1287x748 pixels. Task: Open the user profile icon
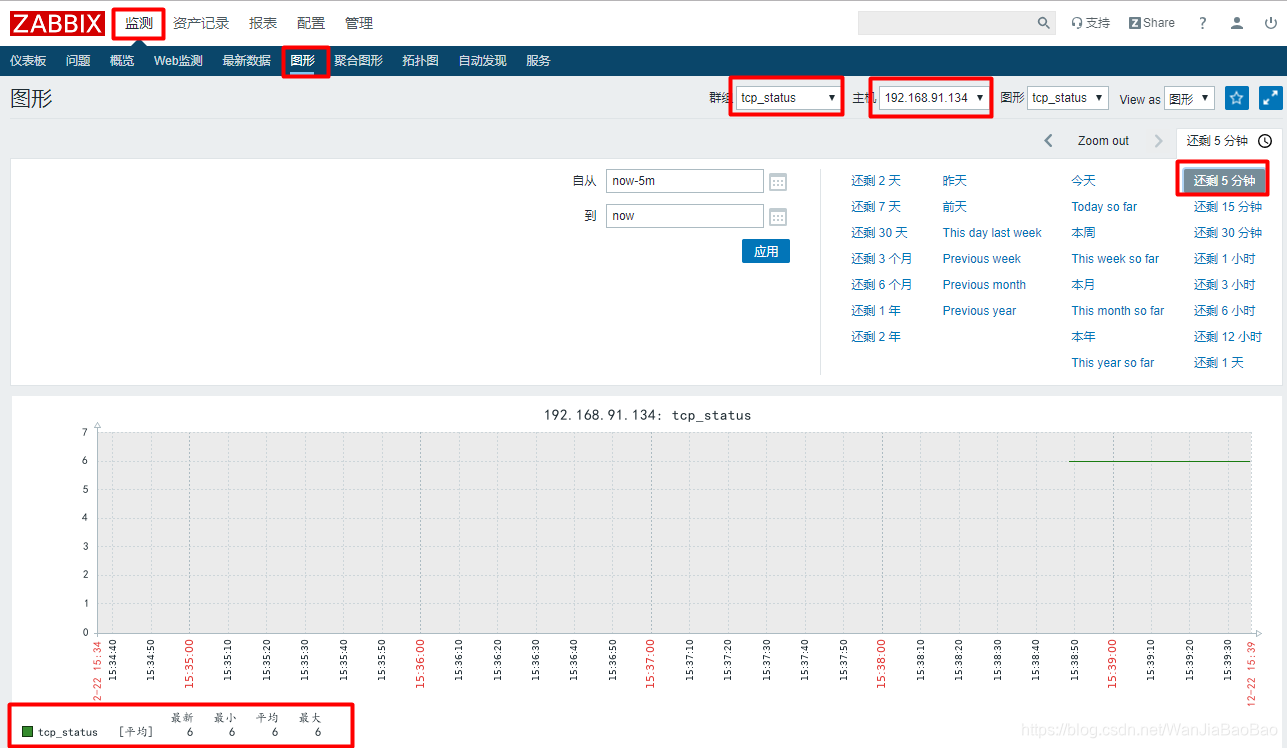click(1237, 23)
